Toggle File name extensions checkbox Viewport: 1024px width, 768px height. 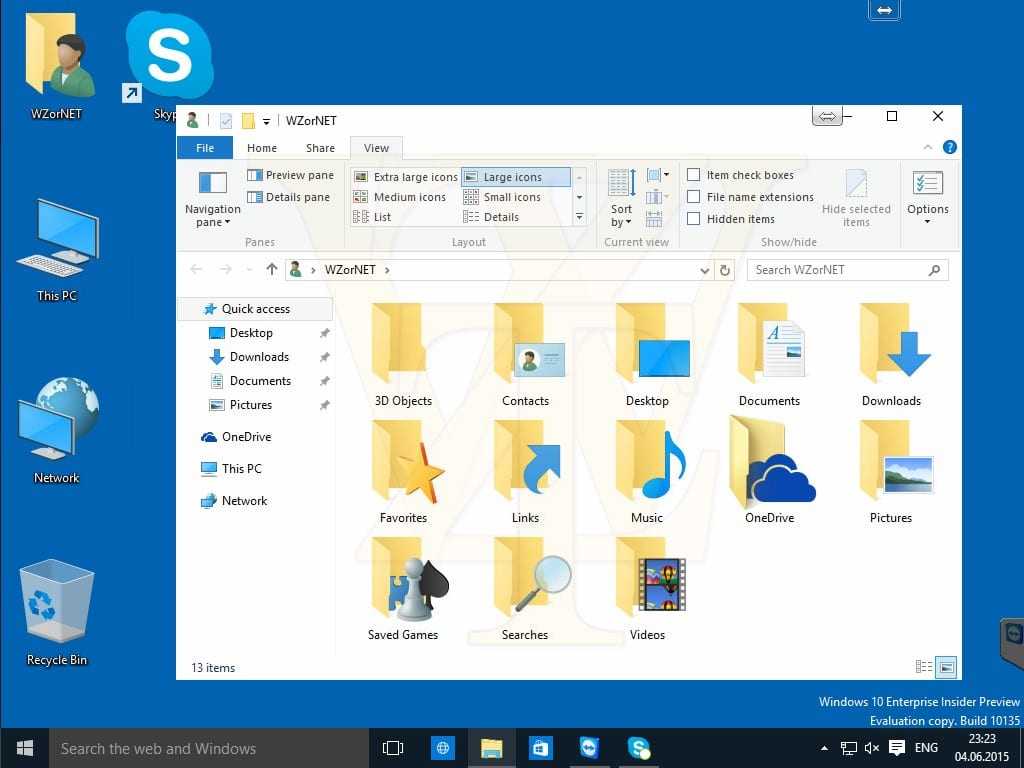tap(693, 197)
